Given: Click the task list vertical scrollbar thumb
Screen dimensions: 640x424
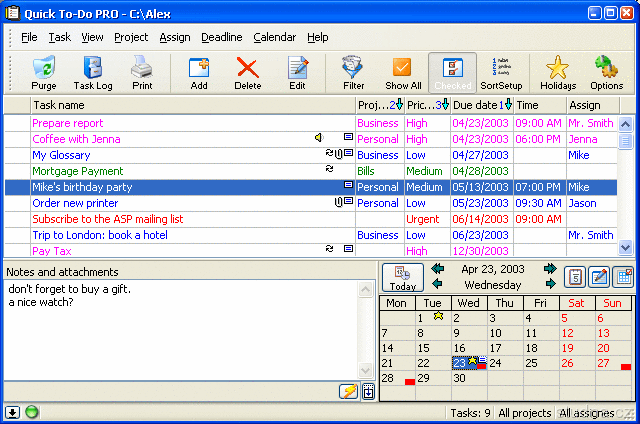Looking at the screenshot, I should click(x=626, y=142).
